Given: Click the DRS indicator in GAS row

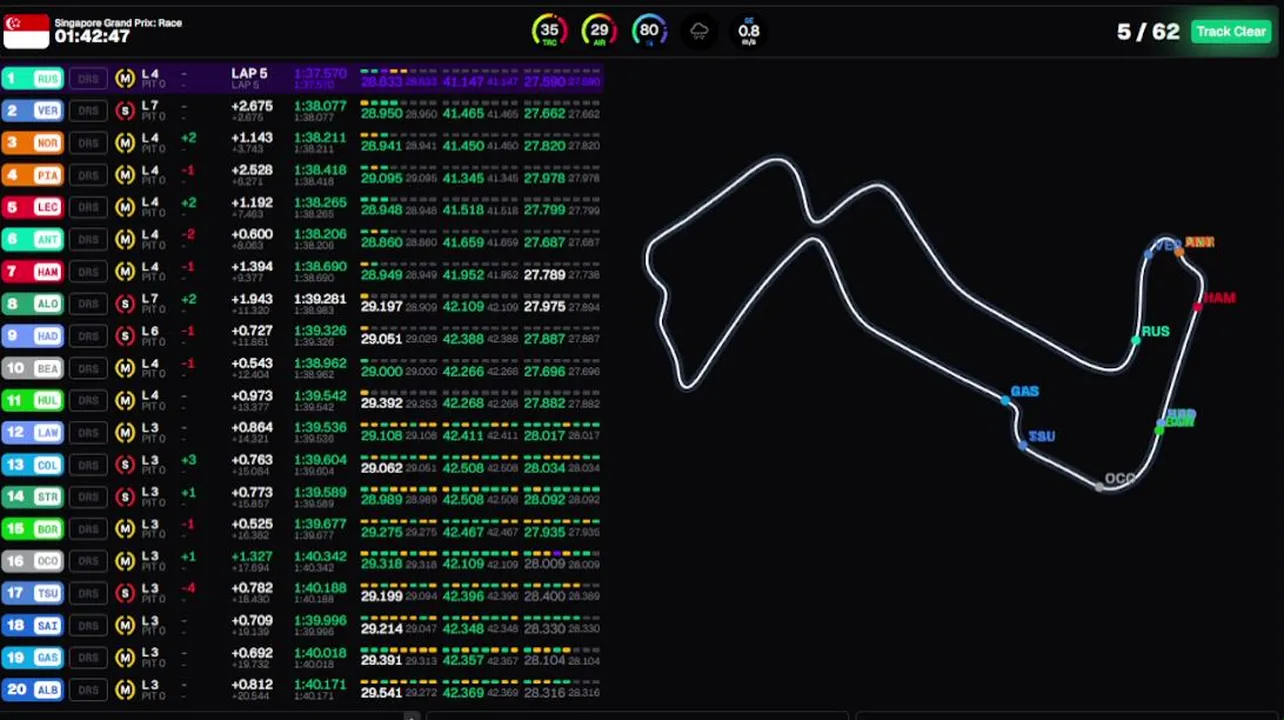Looking at the screenshot, I should [x=89, y=657].
